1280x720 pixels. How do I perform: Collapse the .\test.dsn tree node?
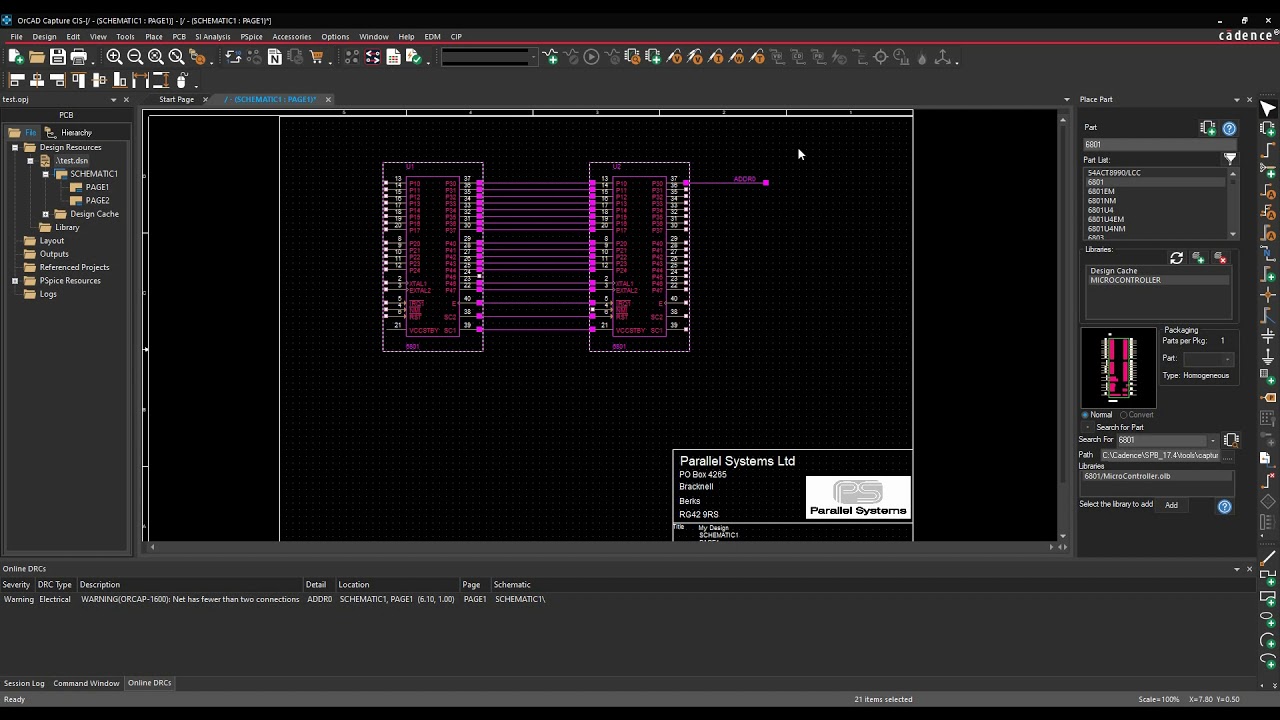[x=30, y=160]
